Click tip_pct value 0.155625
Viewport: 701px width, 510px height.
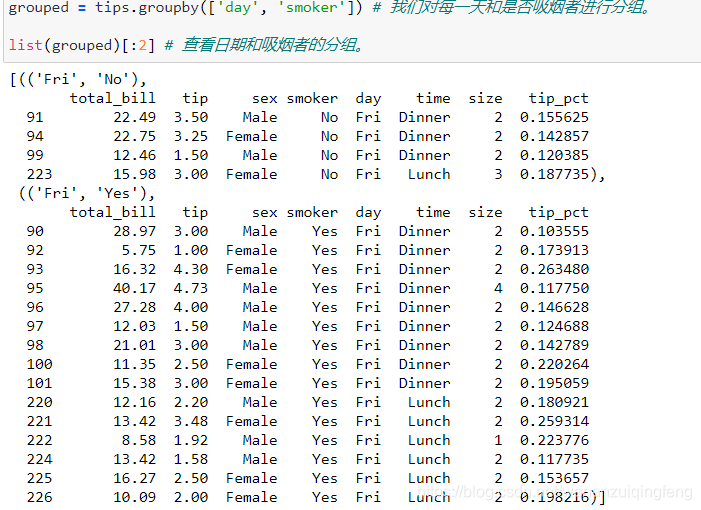tap(554, 117)
